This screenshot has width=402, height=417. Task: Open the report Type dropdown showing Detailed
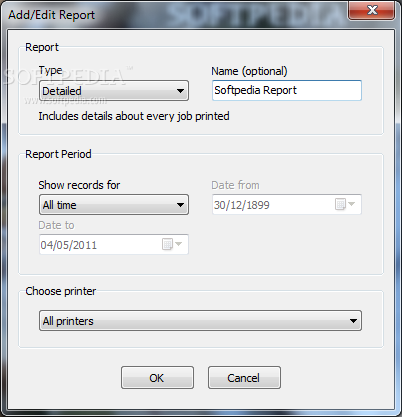point(114,91)
